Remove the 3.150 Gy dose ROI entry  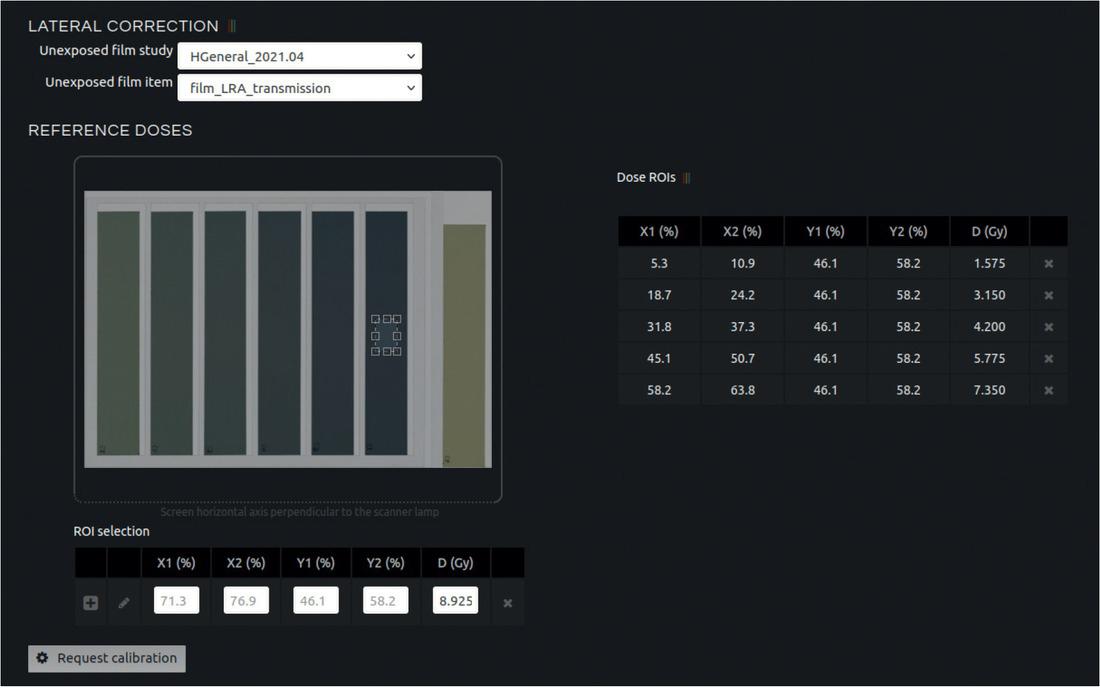point(1048,296)
